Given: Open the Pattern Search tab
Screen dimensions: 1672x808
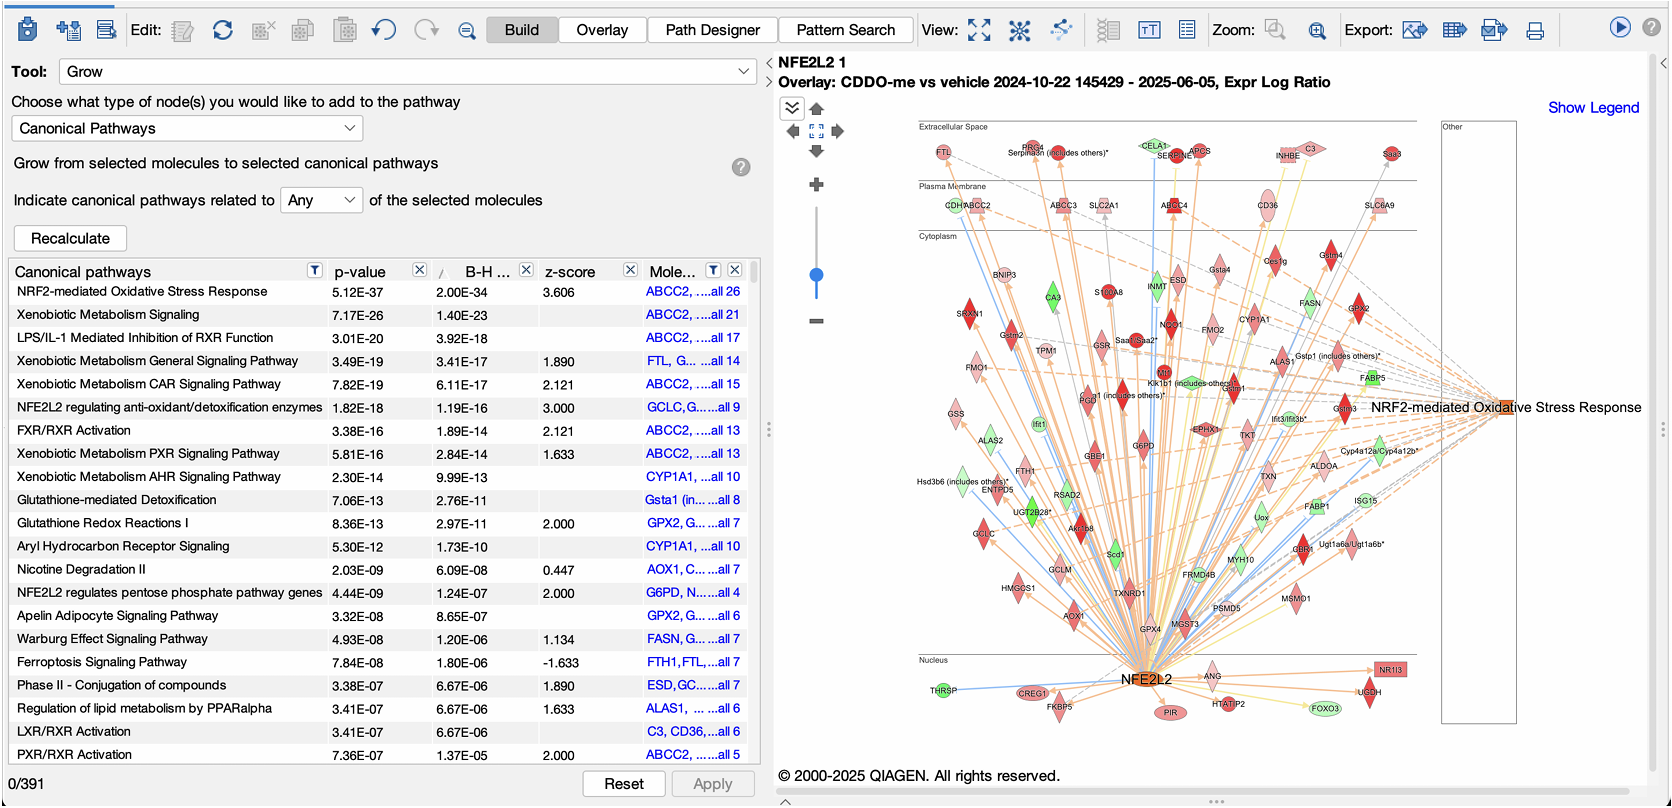Looking at the screenshot, I should 846,30.
